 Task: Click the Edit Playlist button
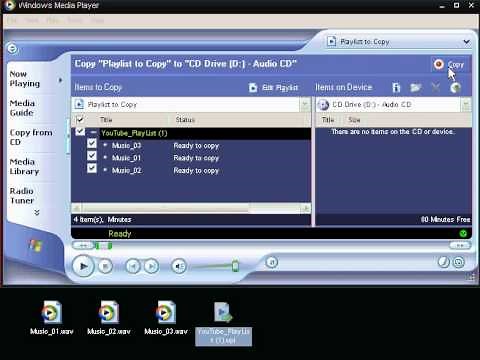click(x=273, y=88)
